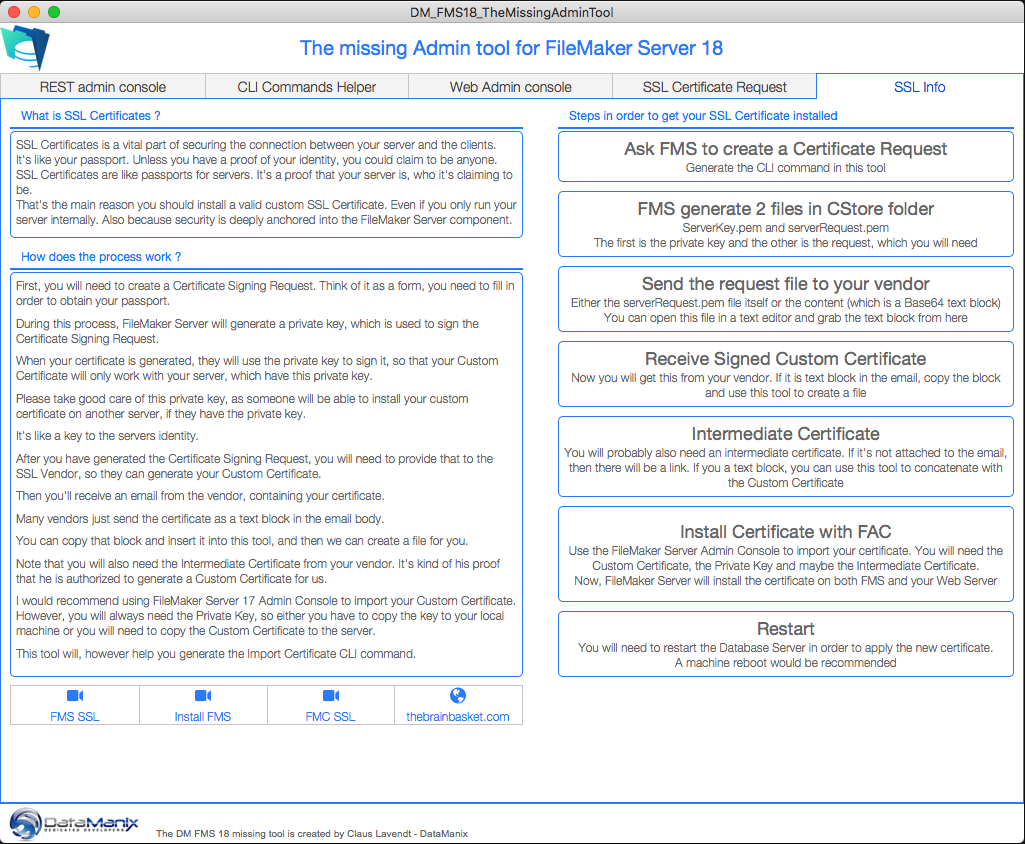Click the FMC SSL video camera icon
1025x844 pixels.
pos(331,695)
